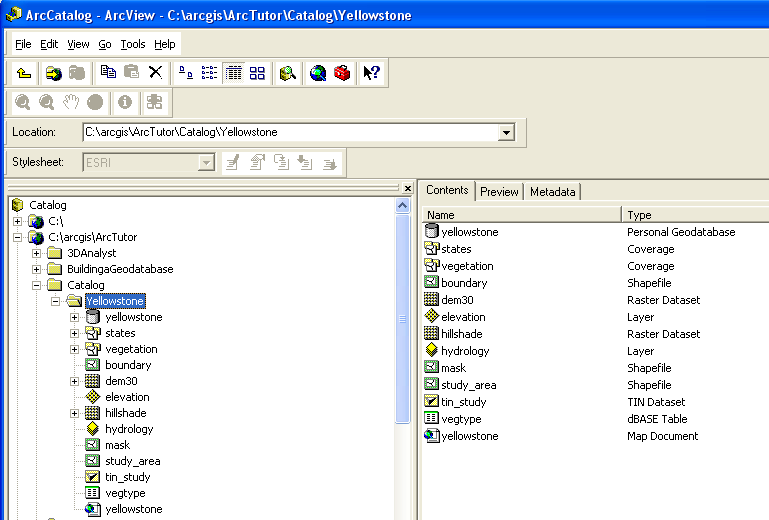Click the Create Thumbnail tool icon
This screenshot has width=769, height=520.
click(x=154, y=102)
